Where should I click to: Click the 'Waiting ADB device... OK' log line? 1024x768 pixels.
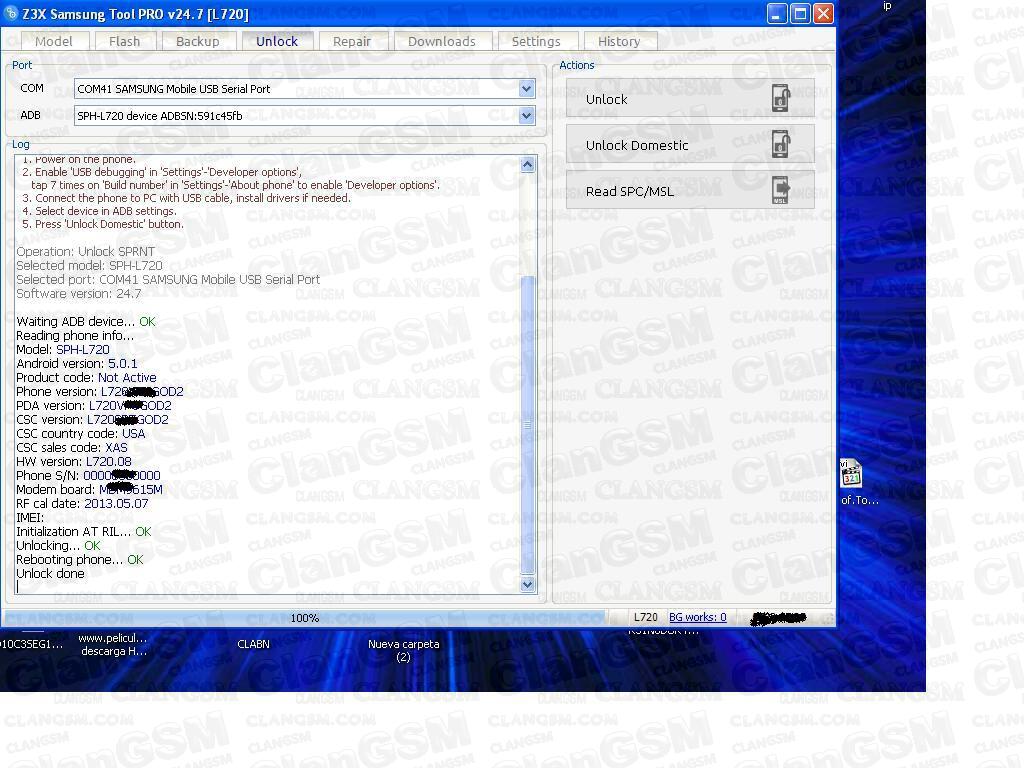pyautogui.click(x=86, y=321)
